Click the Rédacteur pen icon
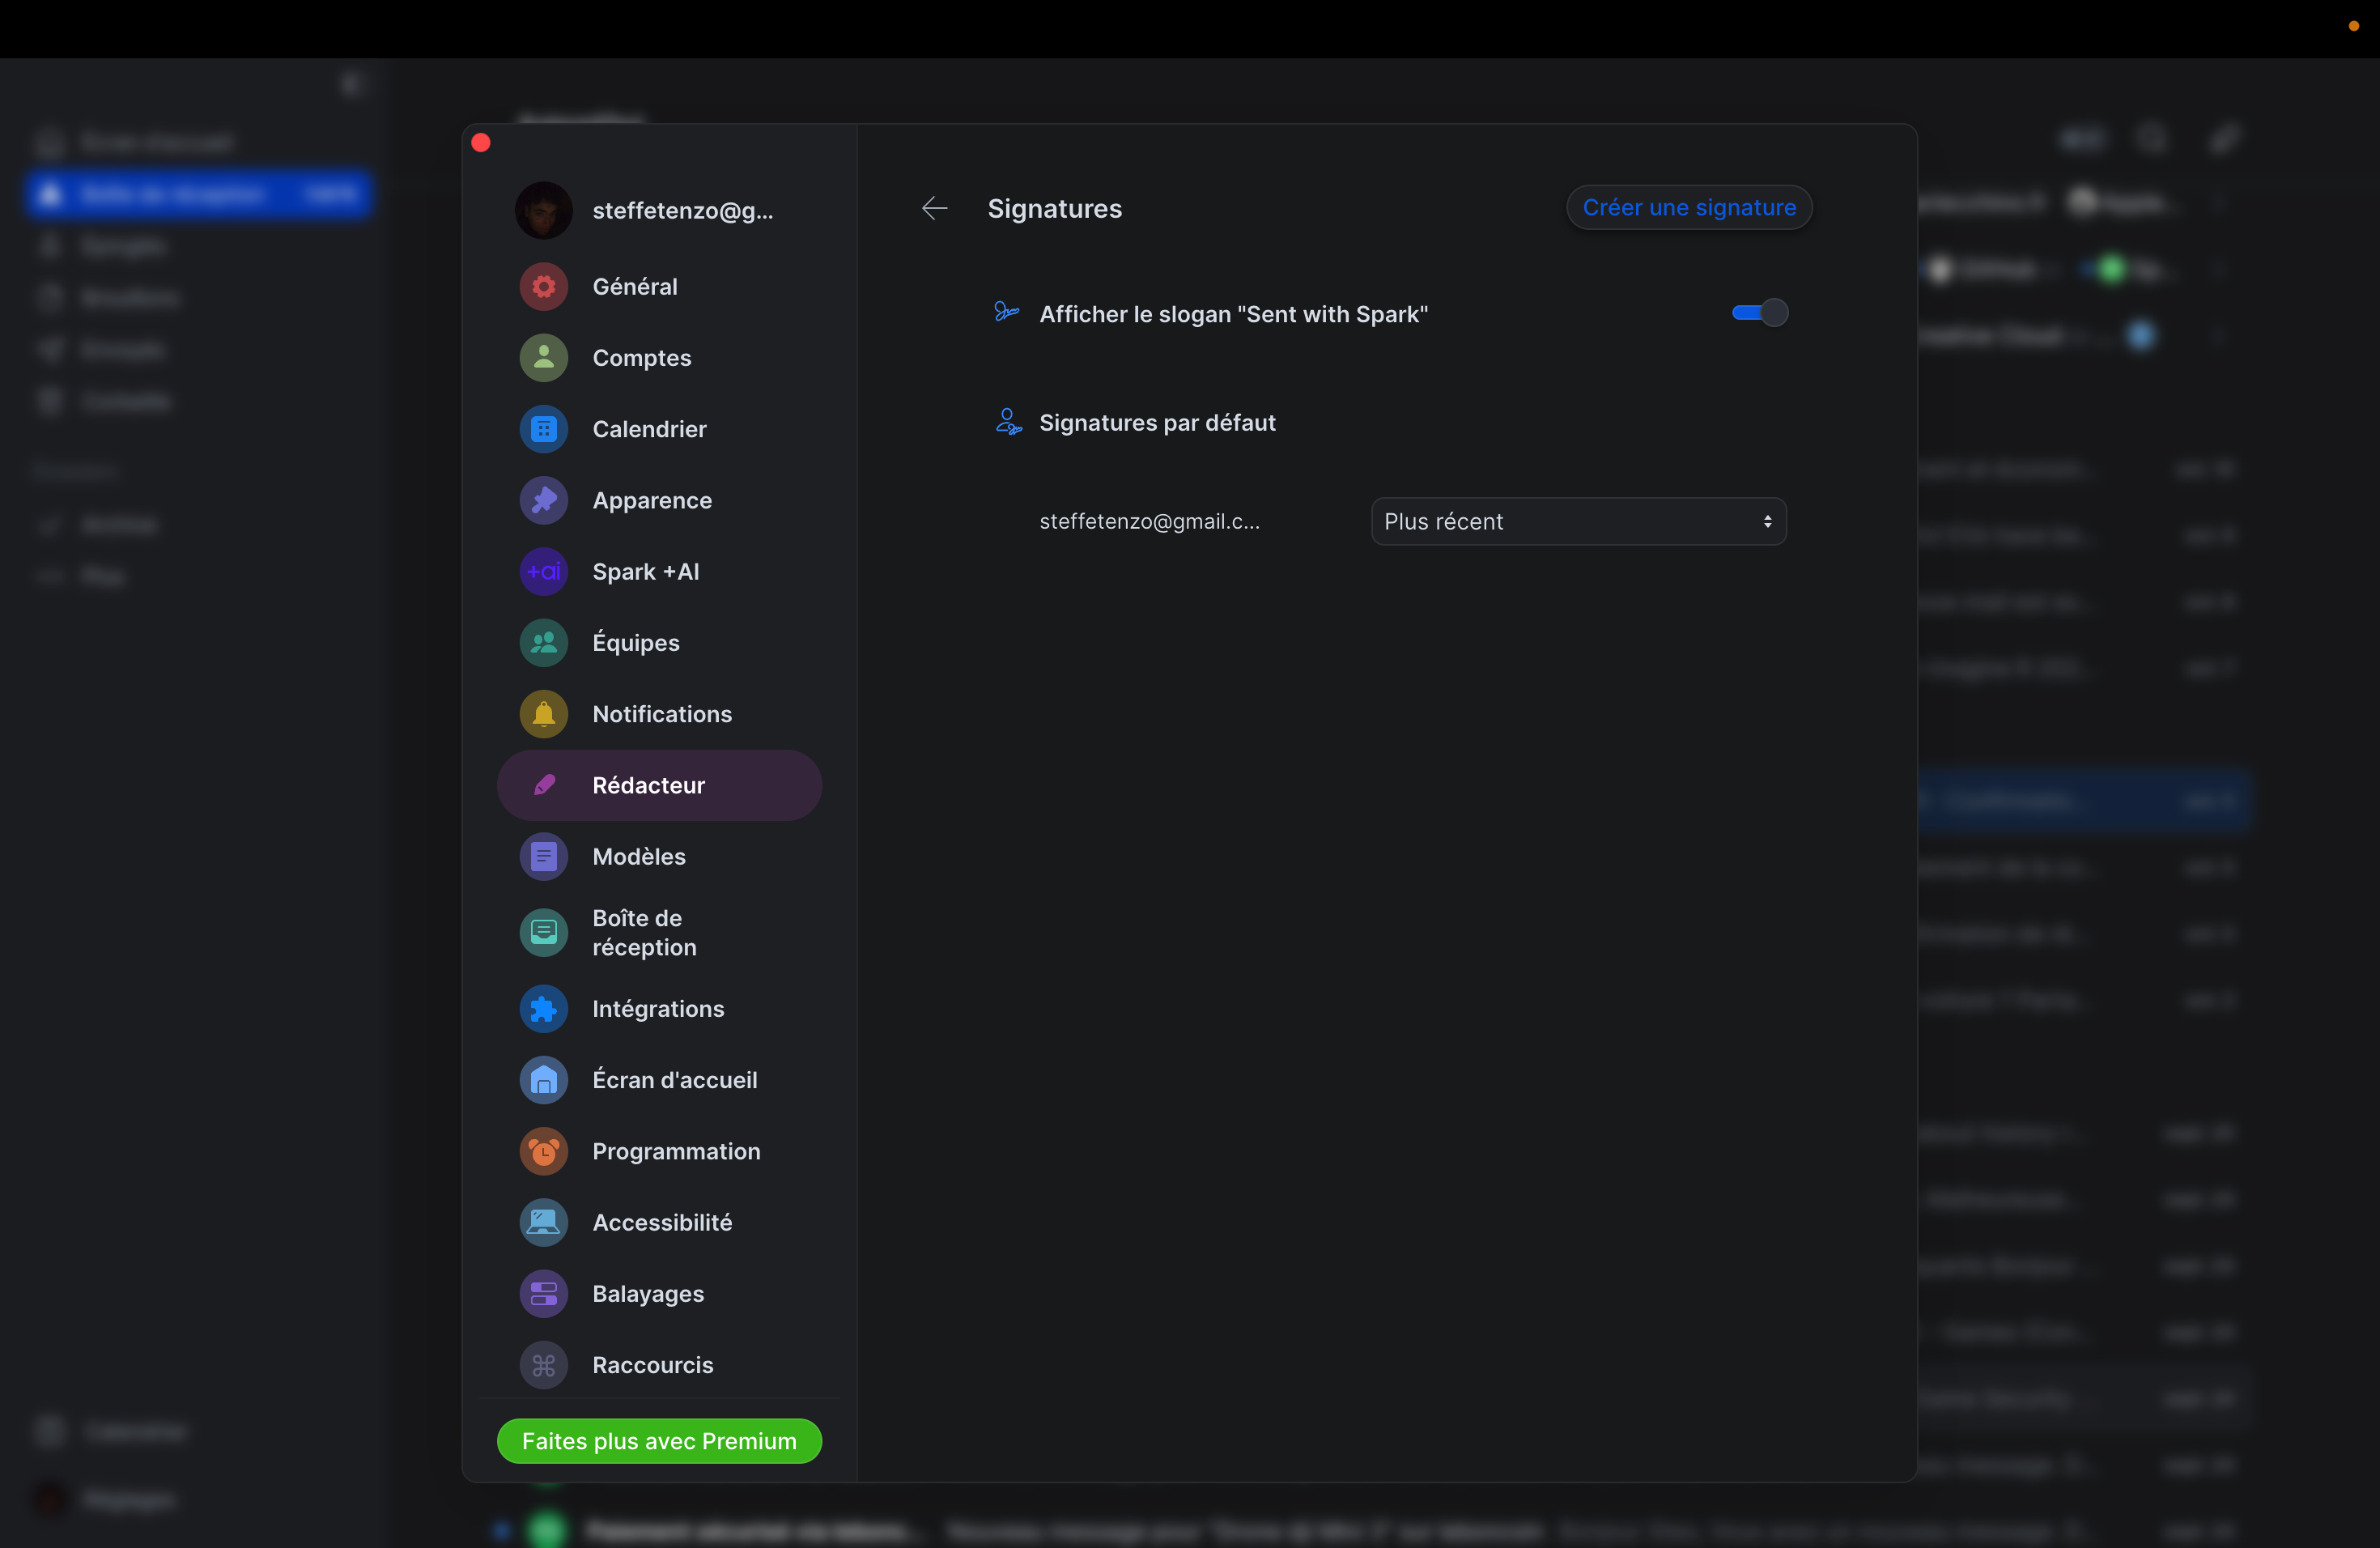Image resolution: width=2380 pixels, height=1548 pixels. click(543, 785)
